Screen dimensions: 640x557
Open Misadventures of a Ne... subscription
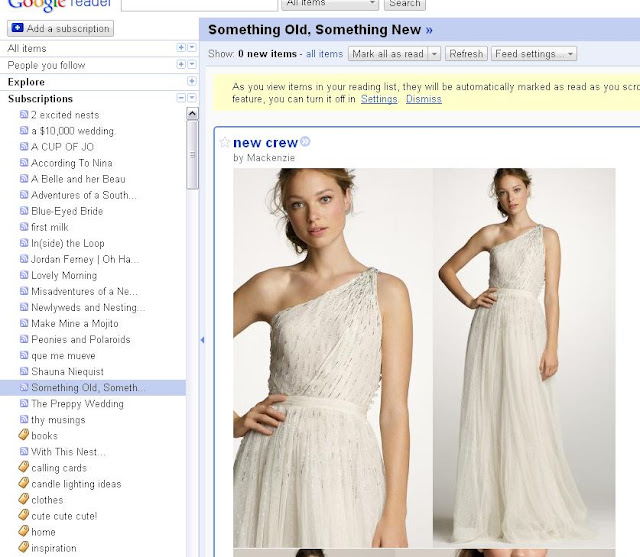84,291
